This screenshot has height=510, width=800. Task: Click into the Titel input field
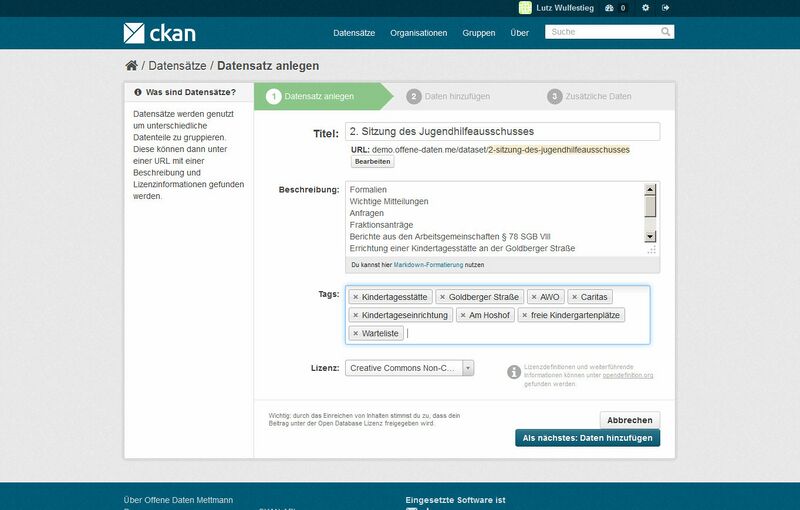(502, 131)
